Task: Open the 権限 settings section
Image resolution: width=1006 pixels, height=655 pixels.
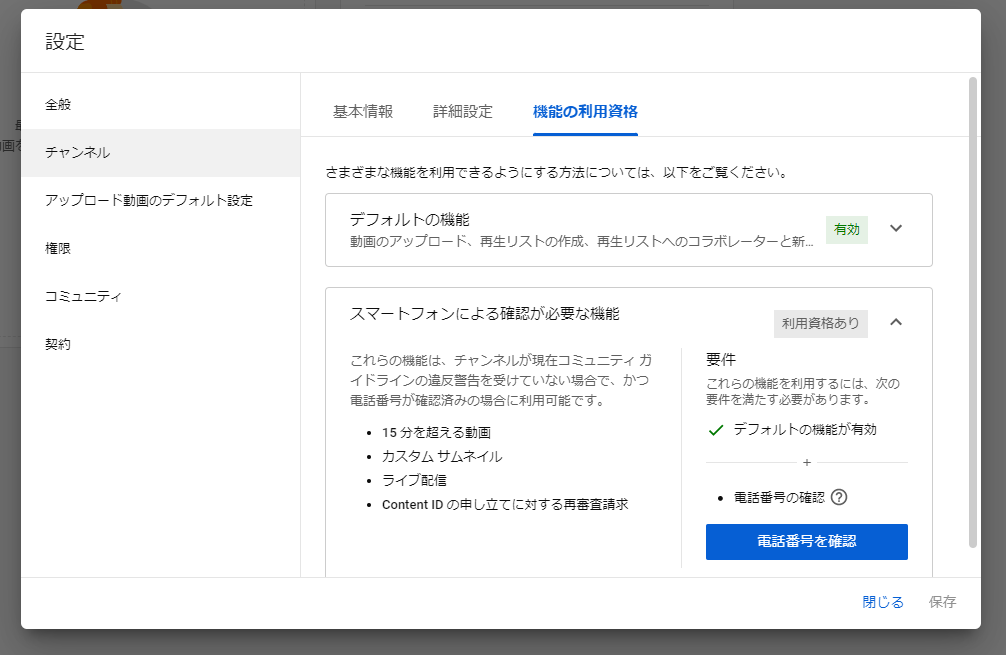Action: click(58, 248)
